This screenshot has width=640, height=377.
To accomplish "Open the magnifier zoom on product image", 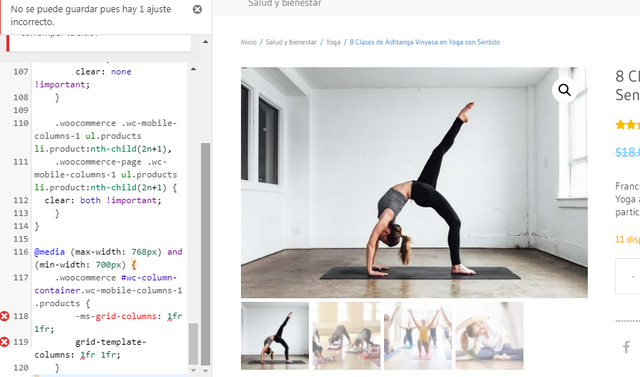I will coord(564,90).
